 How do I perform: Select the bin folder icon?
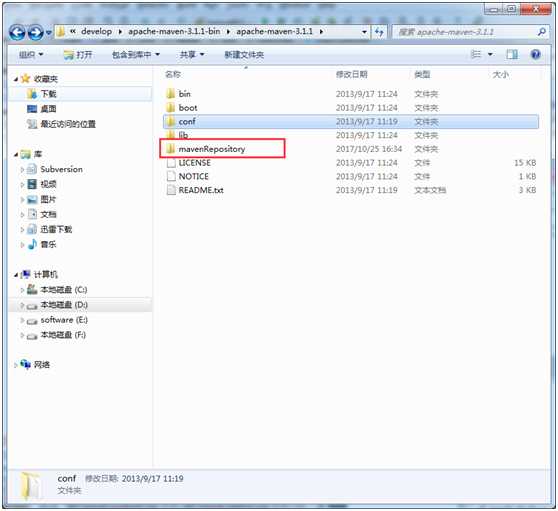click(171, 94)
